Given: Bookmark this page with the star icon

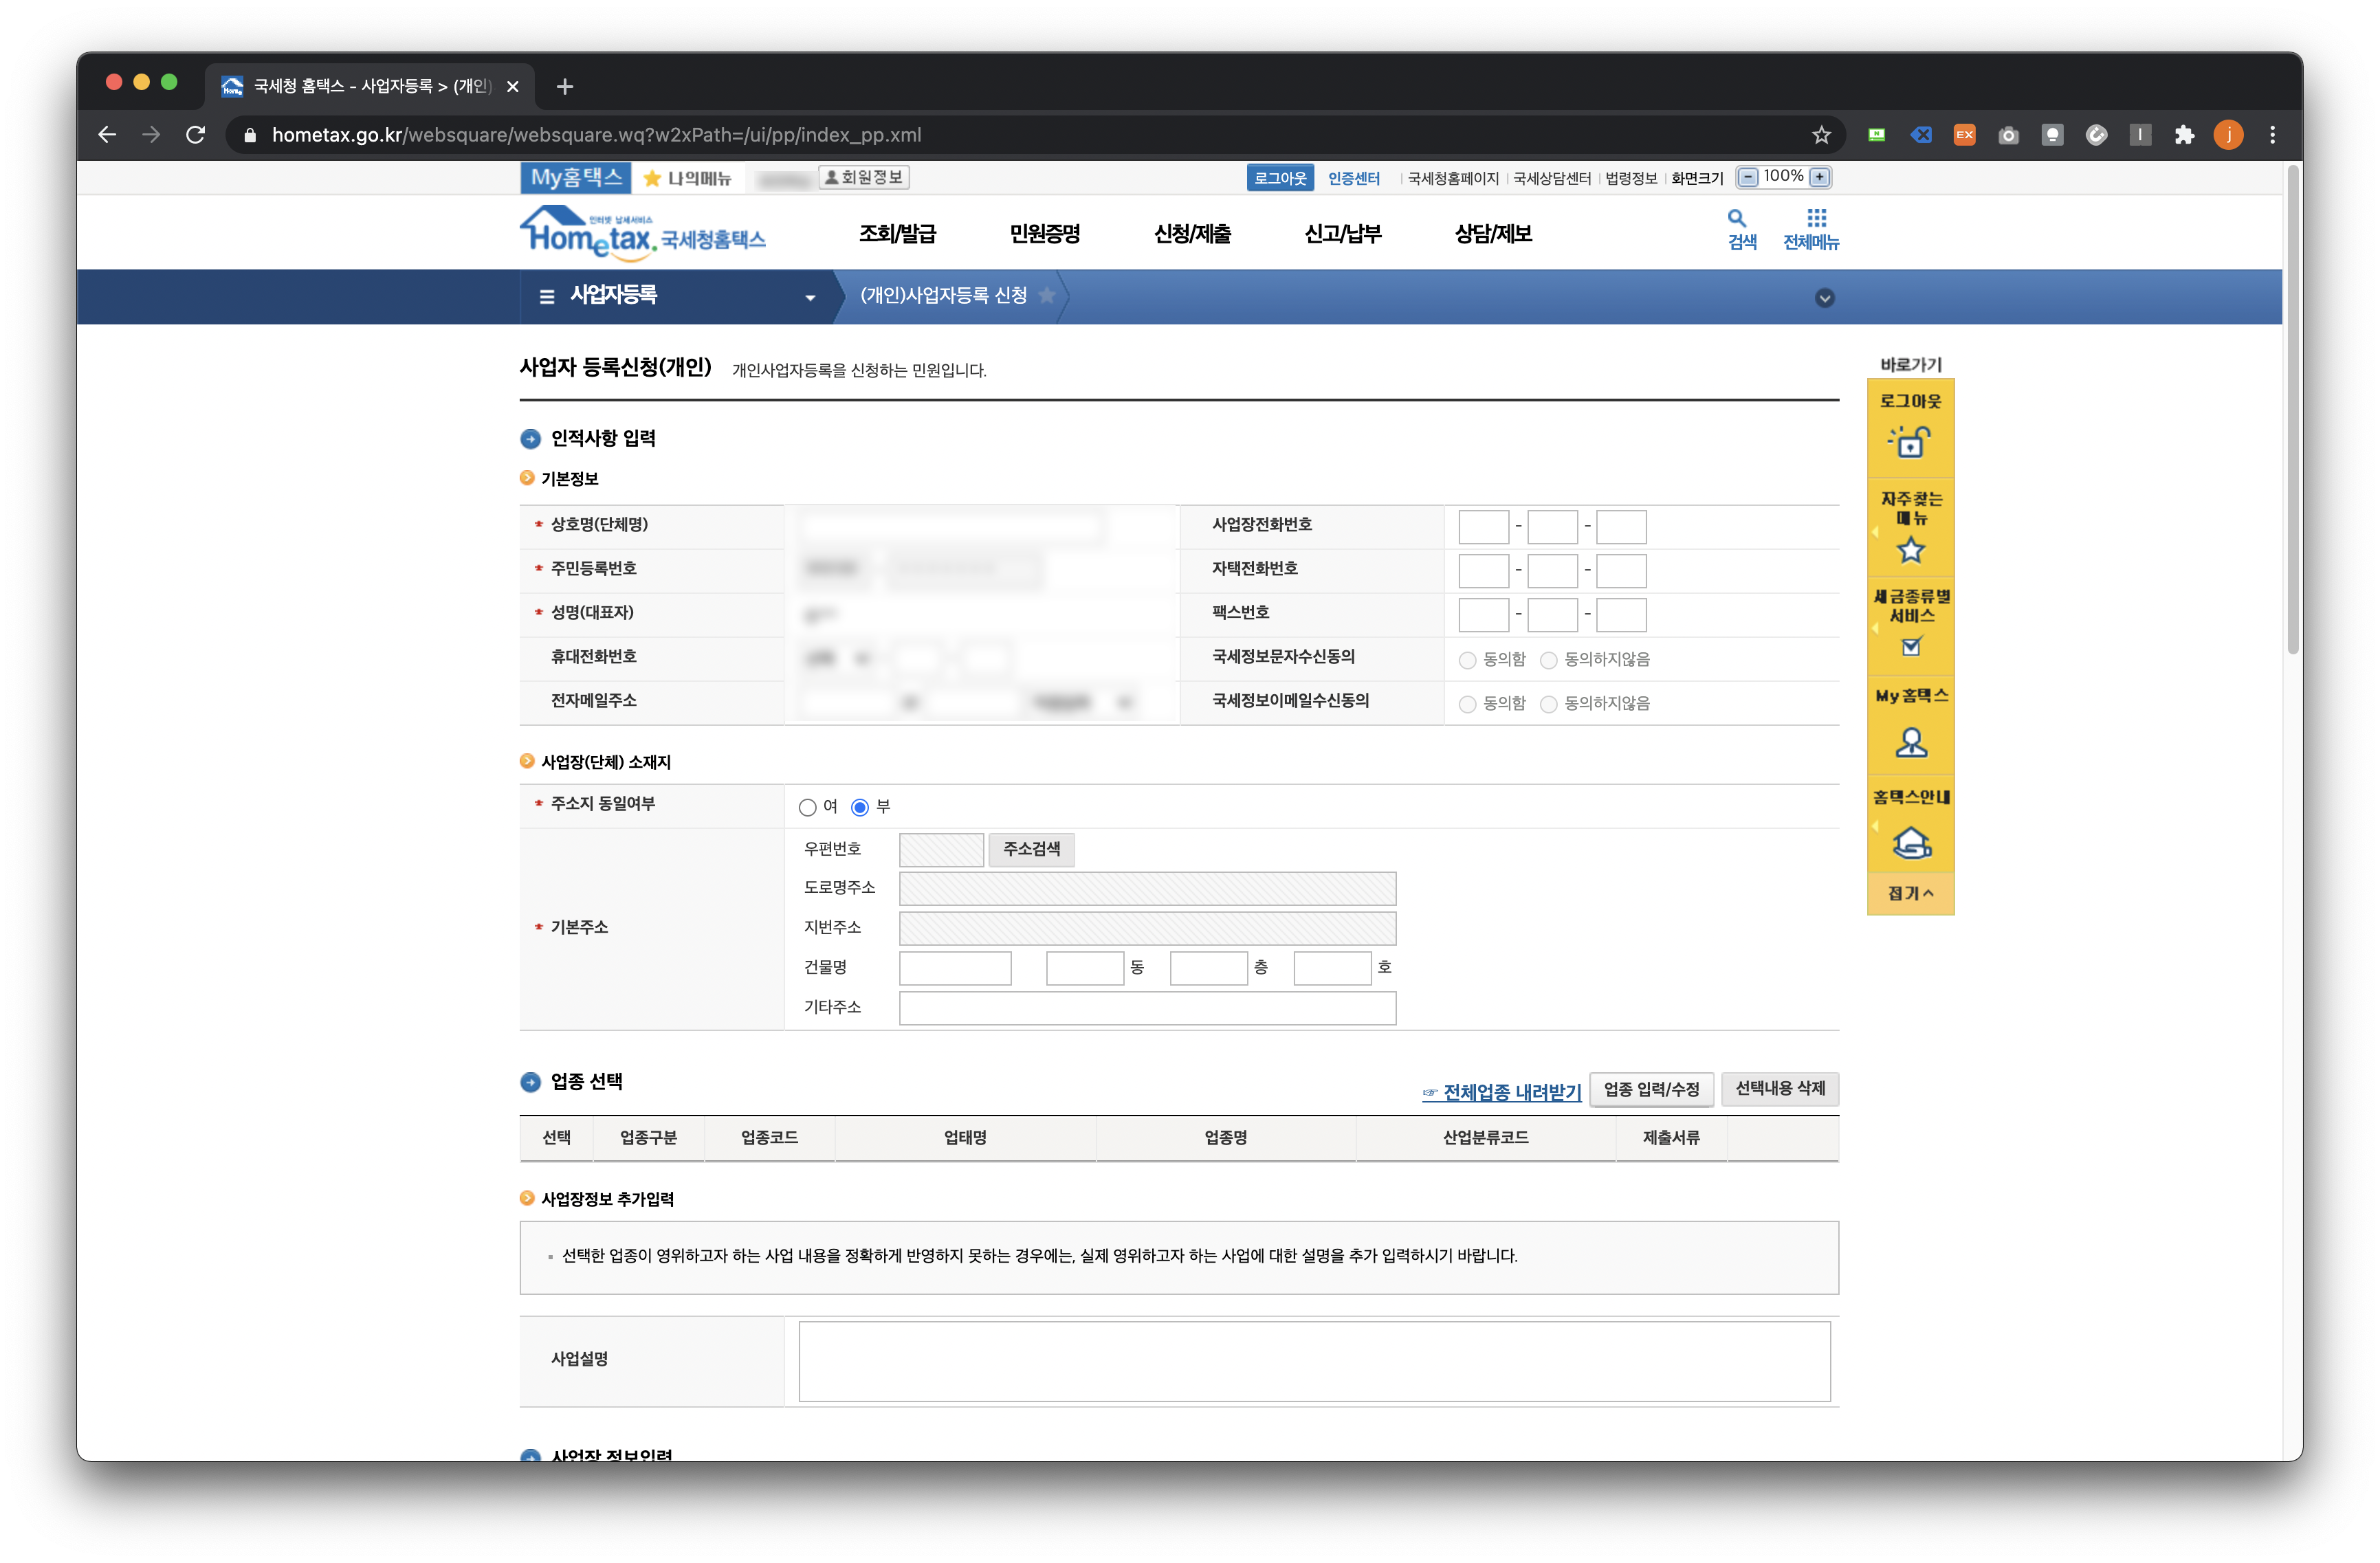Looking at the screenshot, I should (x=1821, y=135).
